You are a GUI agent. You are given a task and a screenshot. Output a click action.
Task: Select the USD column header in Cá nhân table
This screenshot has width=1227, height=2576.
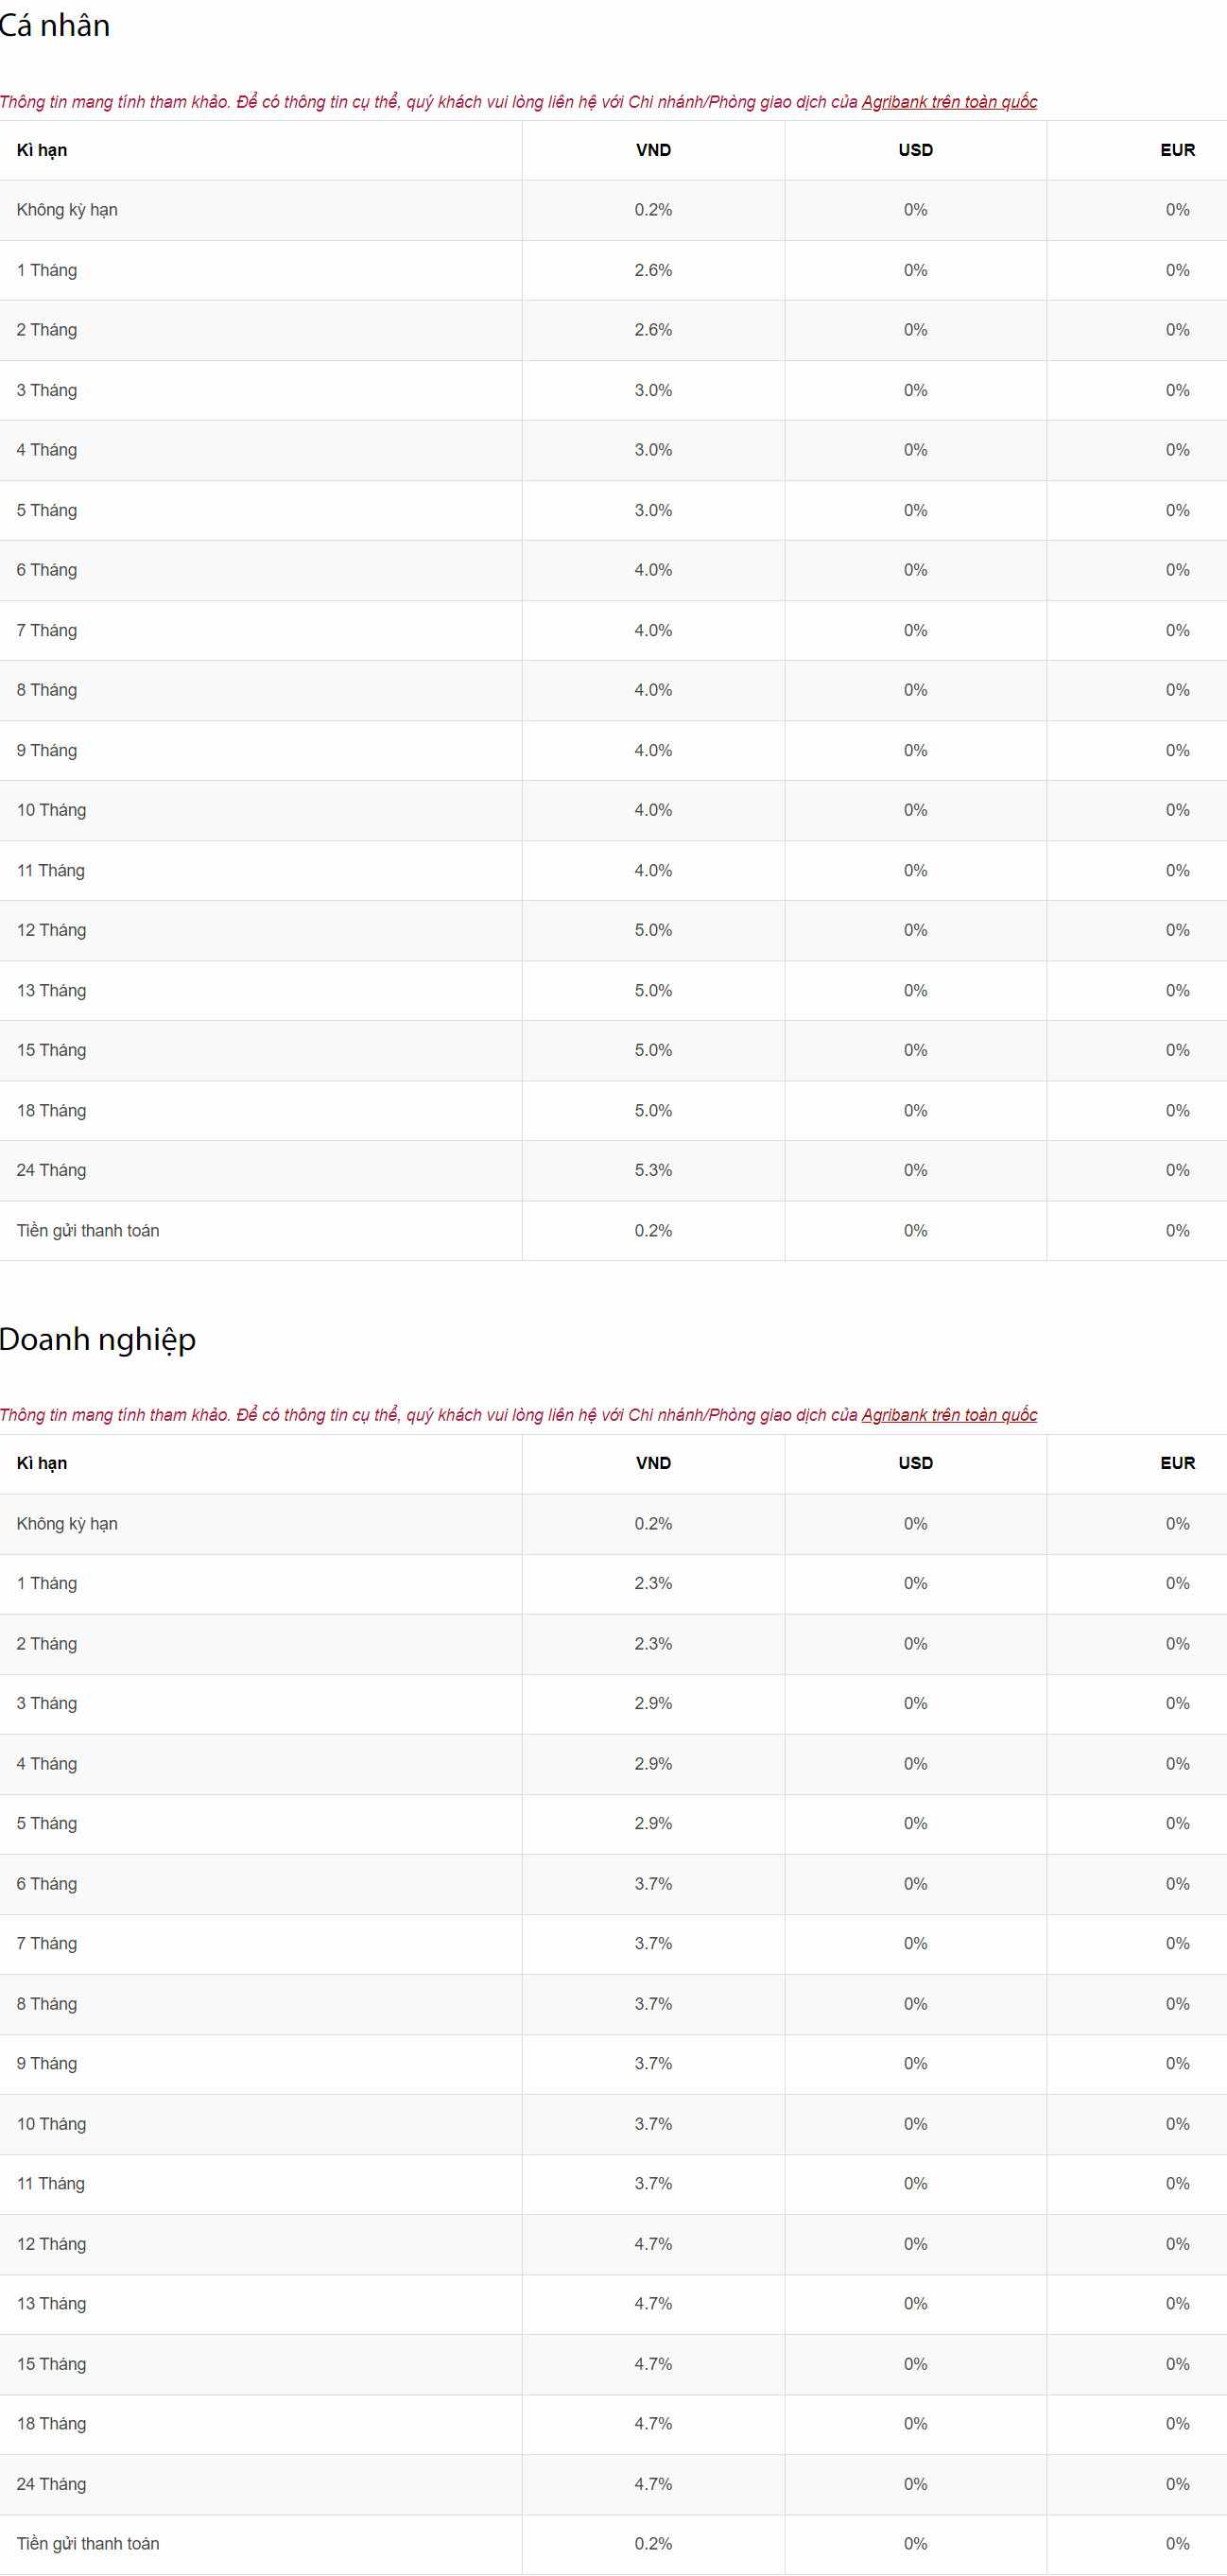pyautogui.click(x=915, y=150)
